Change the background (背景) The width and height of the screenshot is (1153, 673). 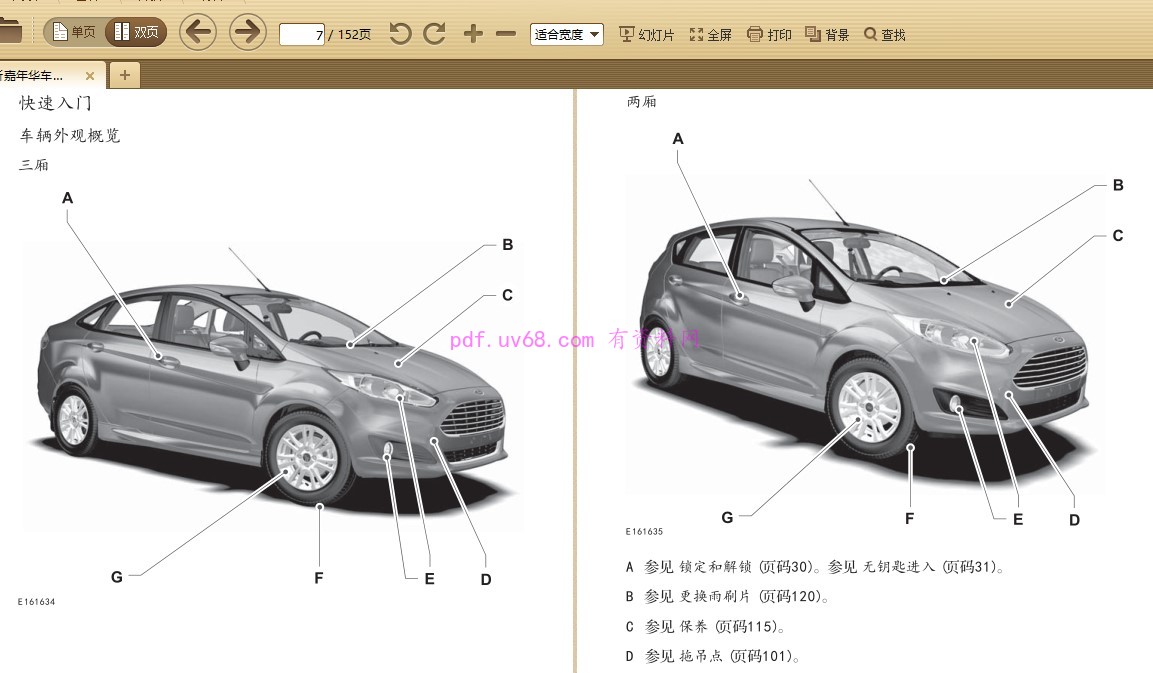tap(827, 35)
